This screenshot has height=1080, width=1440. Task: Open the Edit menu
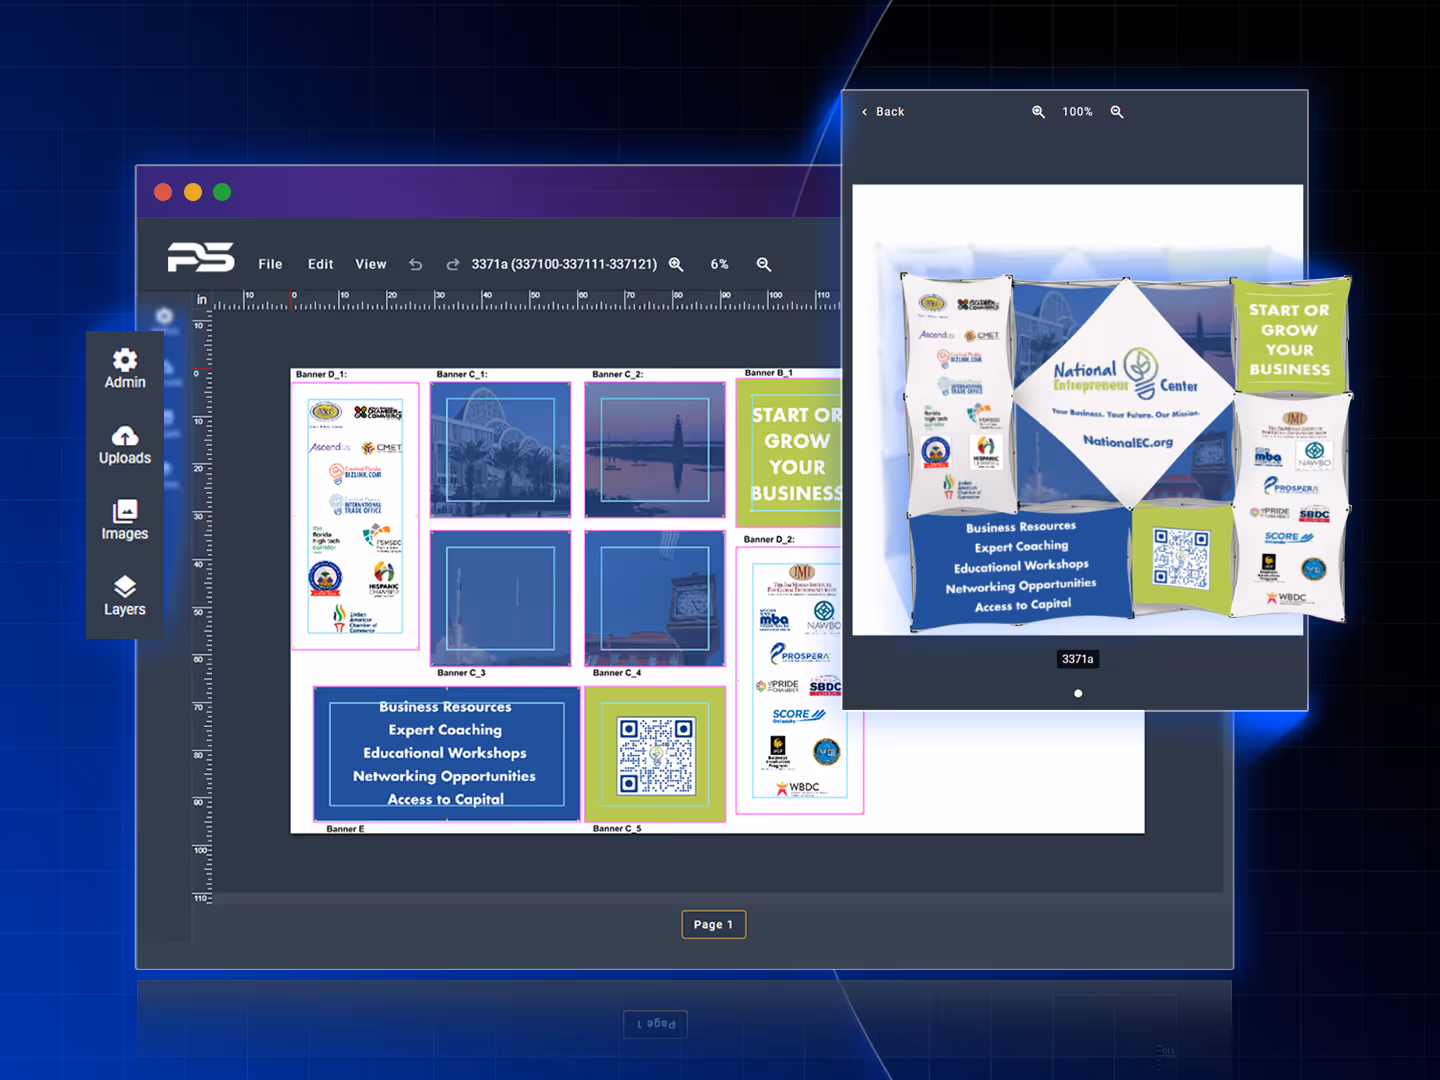(x=321, y=264)
